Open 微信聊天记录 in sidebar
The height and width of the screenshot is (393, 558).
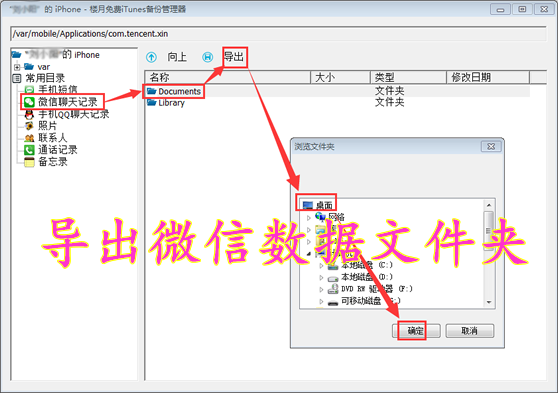click(x=68, y=102)
